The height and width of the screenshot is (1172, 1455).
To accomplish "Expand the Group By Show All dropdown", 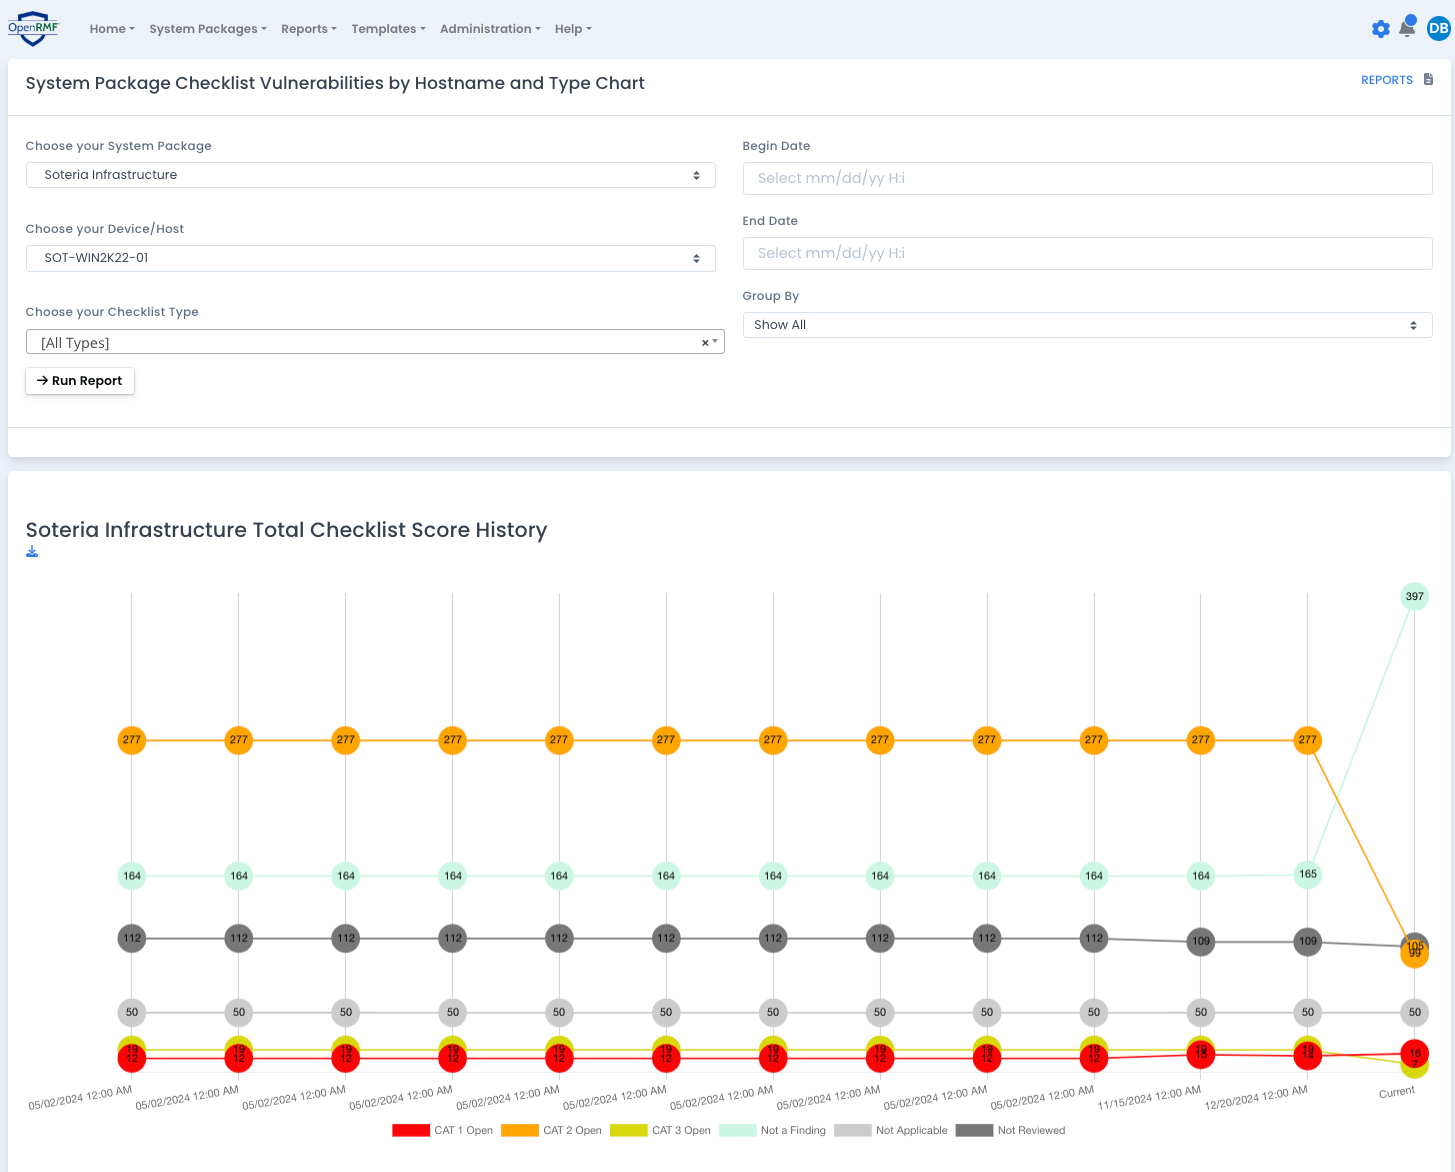I will (x=1087, y=325).
